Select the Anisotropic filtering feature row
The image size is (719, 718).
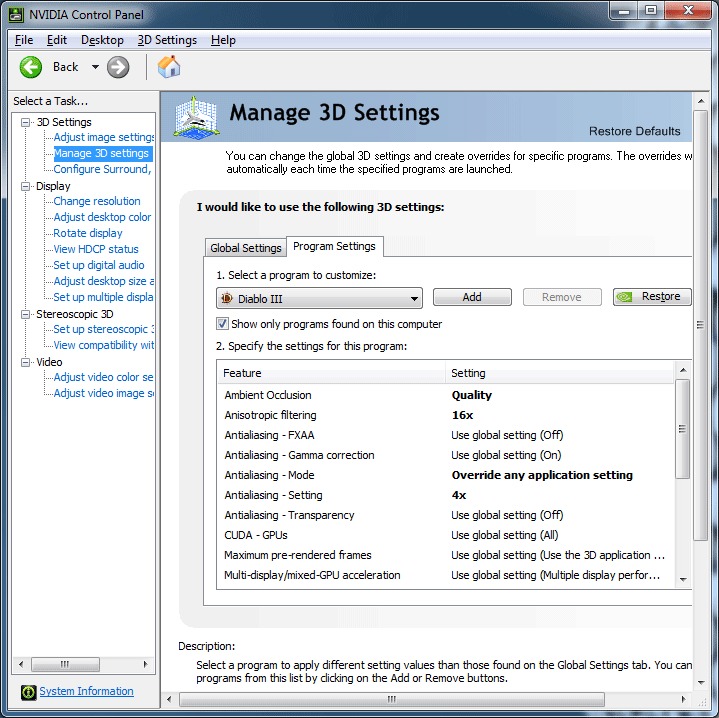point(446,415)
